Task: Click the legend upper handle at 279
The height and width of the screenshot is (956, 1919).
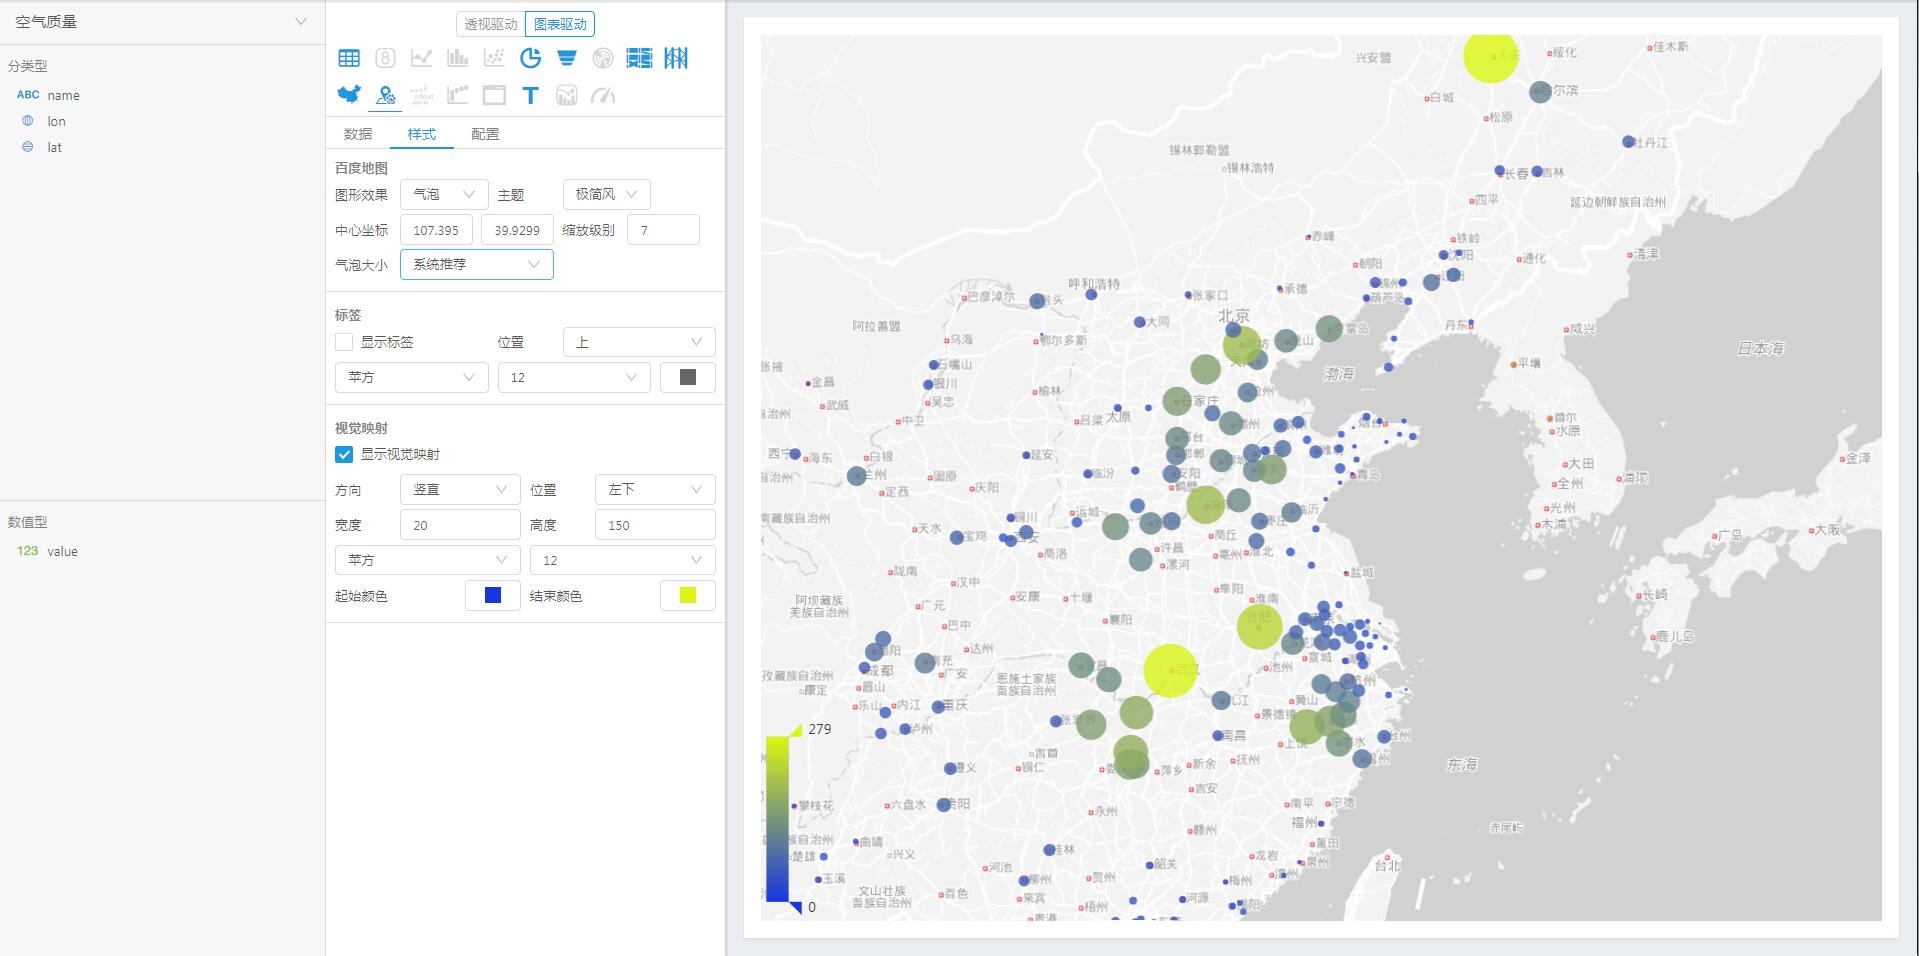Action: pos(796,730)
